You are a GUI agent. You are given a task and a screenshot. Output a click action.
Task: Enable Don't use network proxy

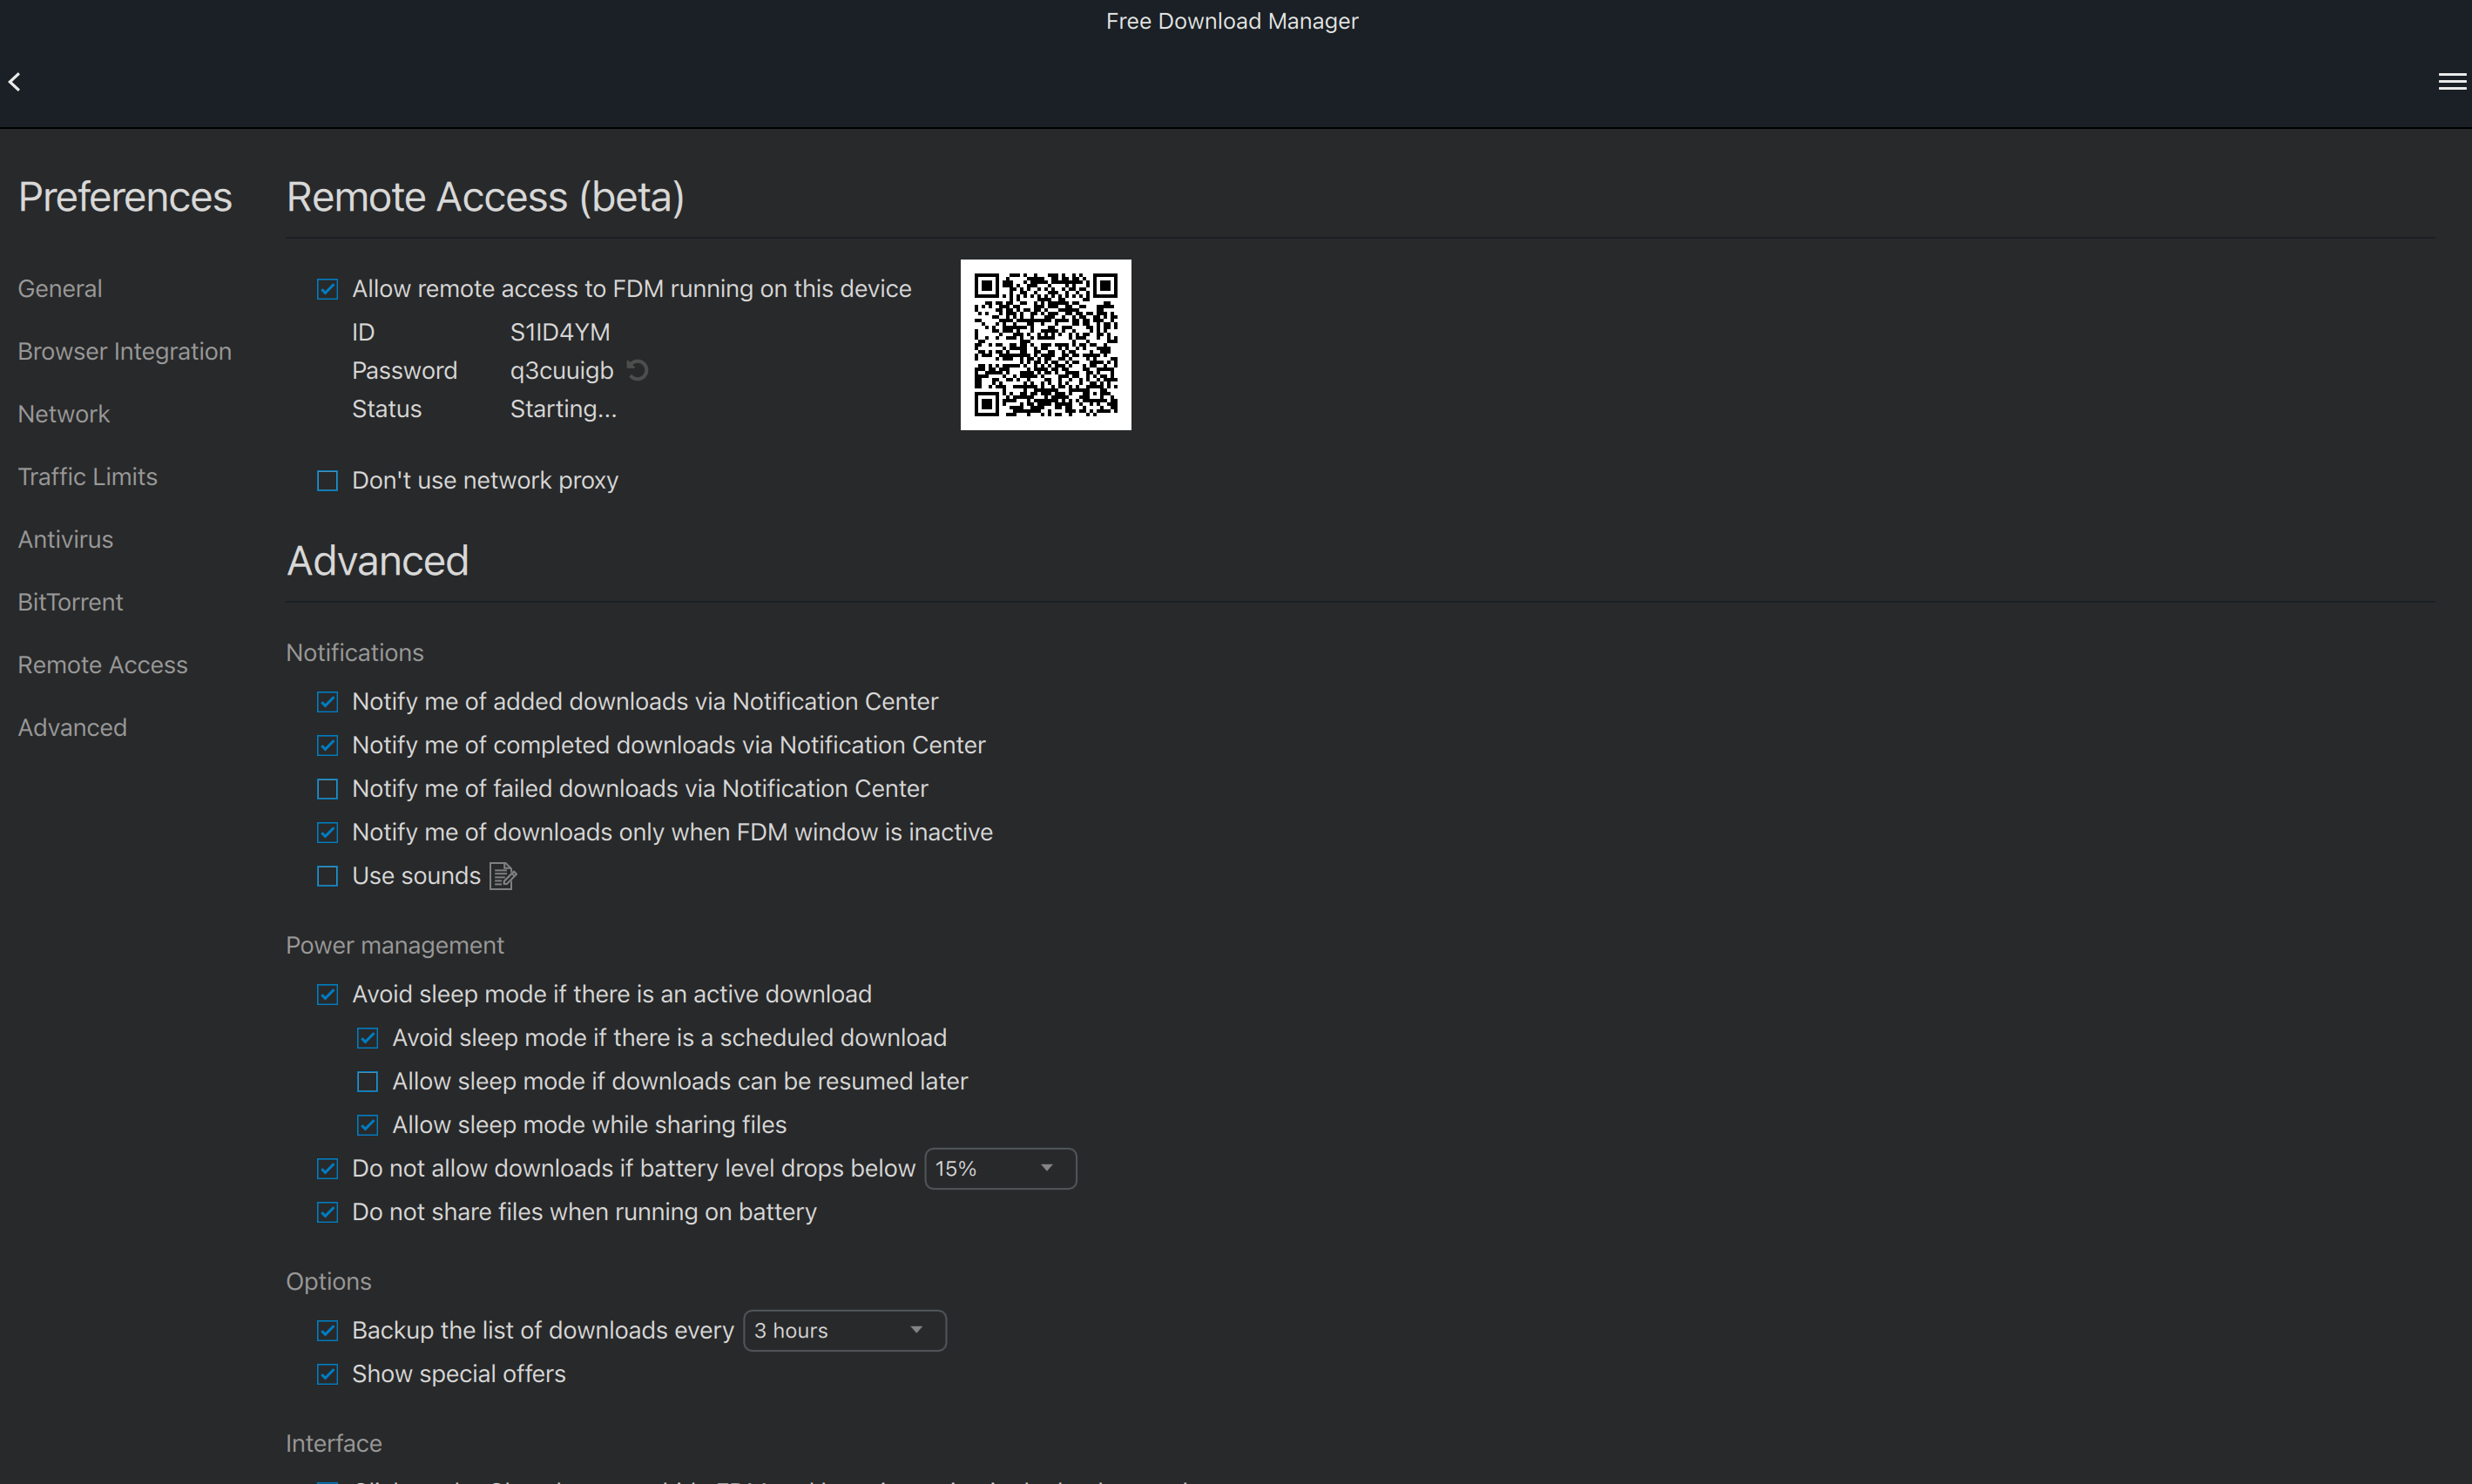point(327,481)
